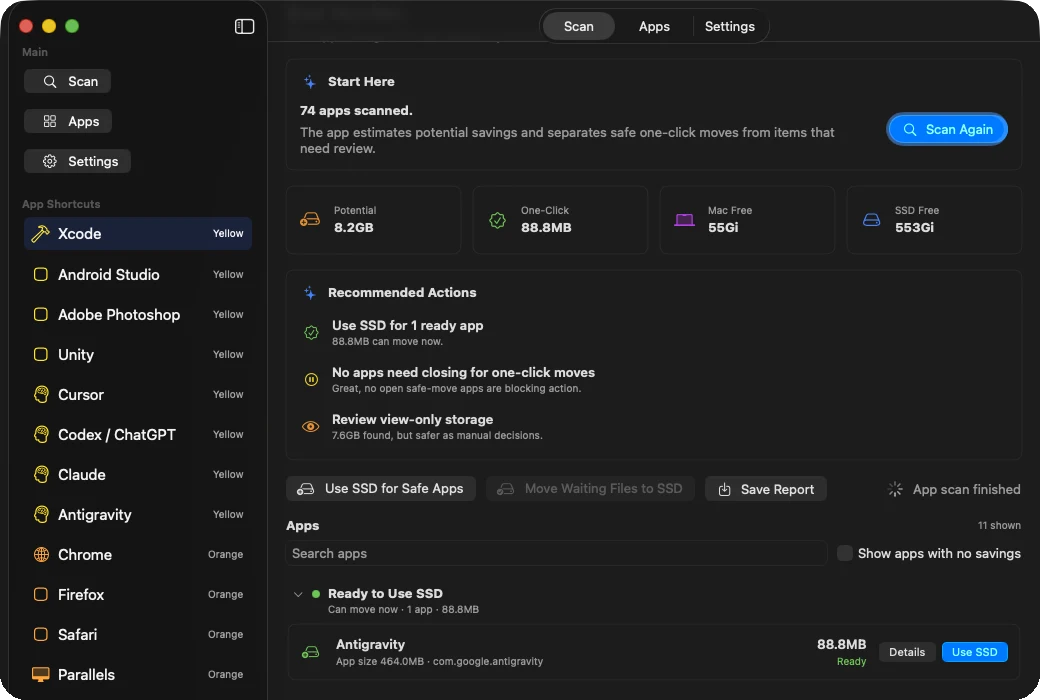Switch to the Scan tab at top

point(578,27)
